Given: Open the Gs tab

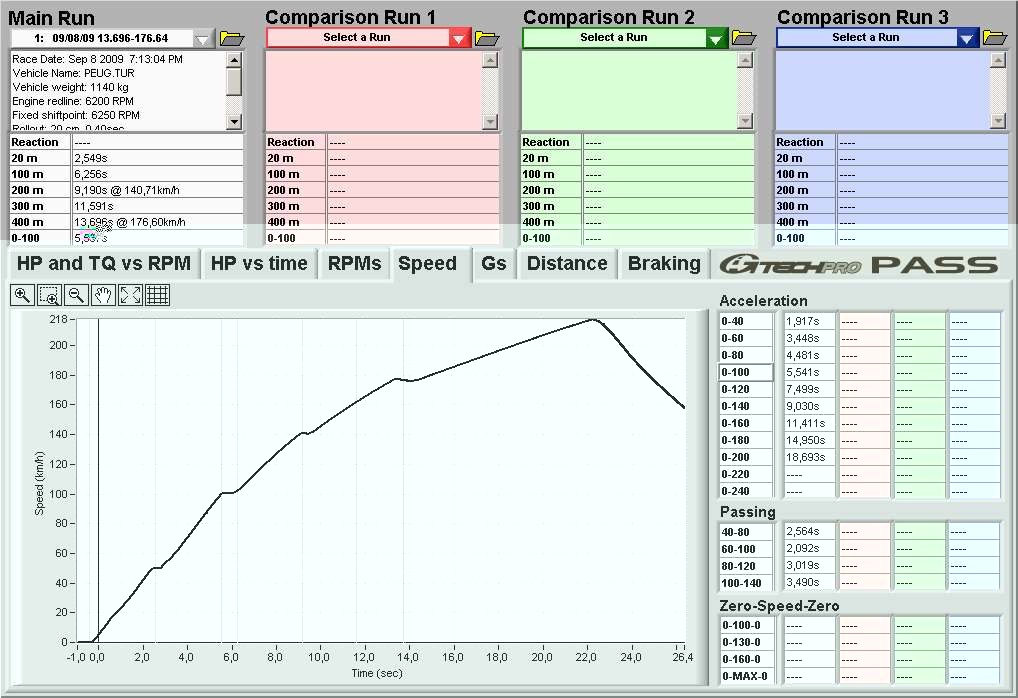Looking at the screenshot, I should click(x=494, y=264).
